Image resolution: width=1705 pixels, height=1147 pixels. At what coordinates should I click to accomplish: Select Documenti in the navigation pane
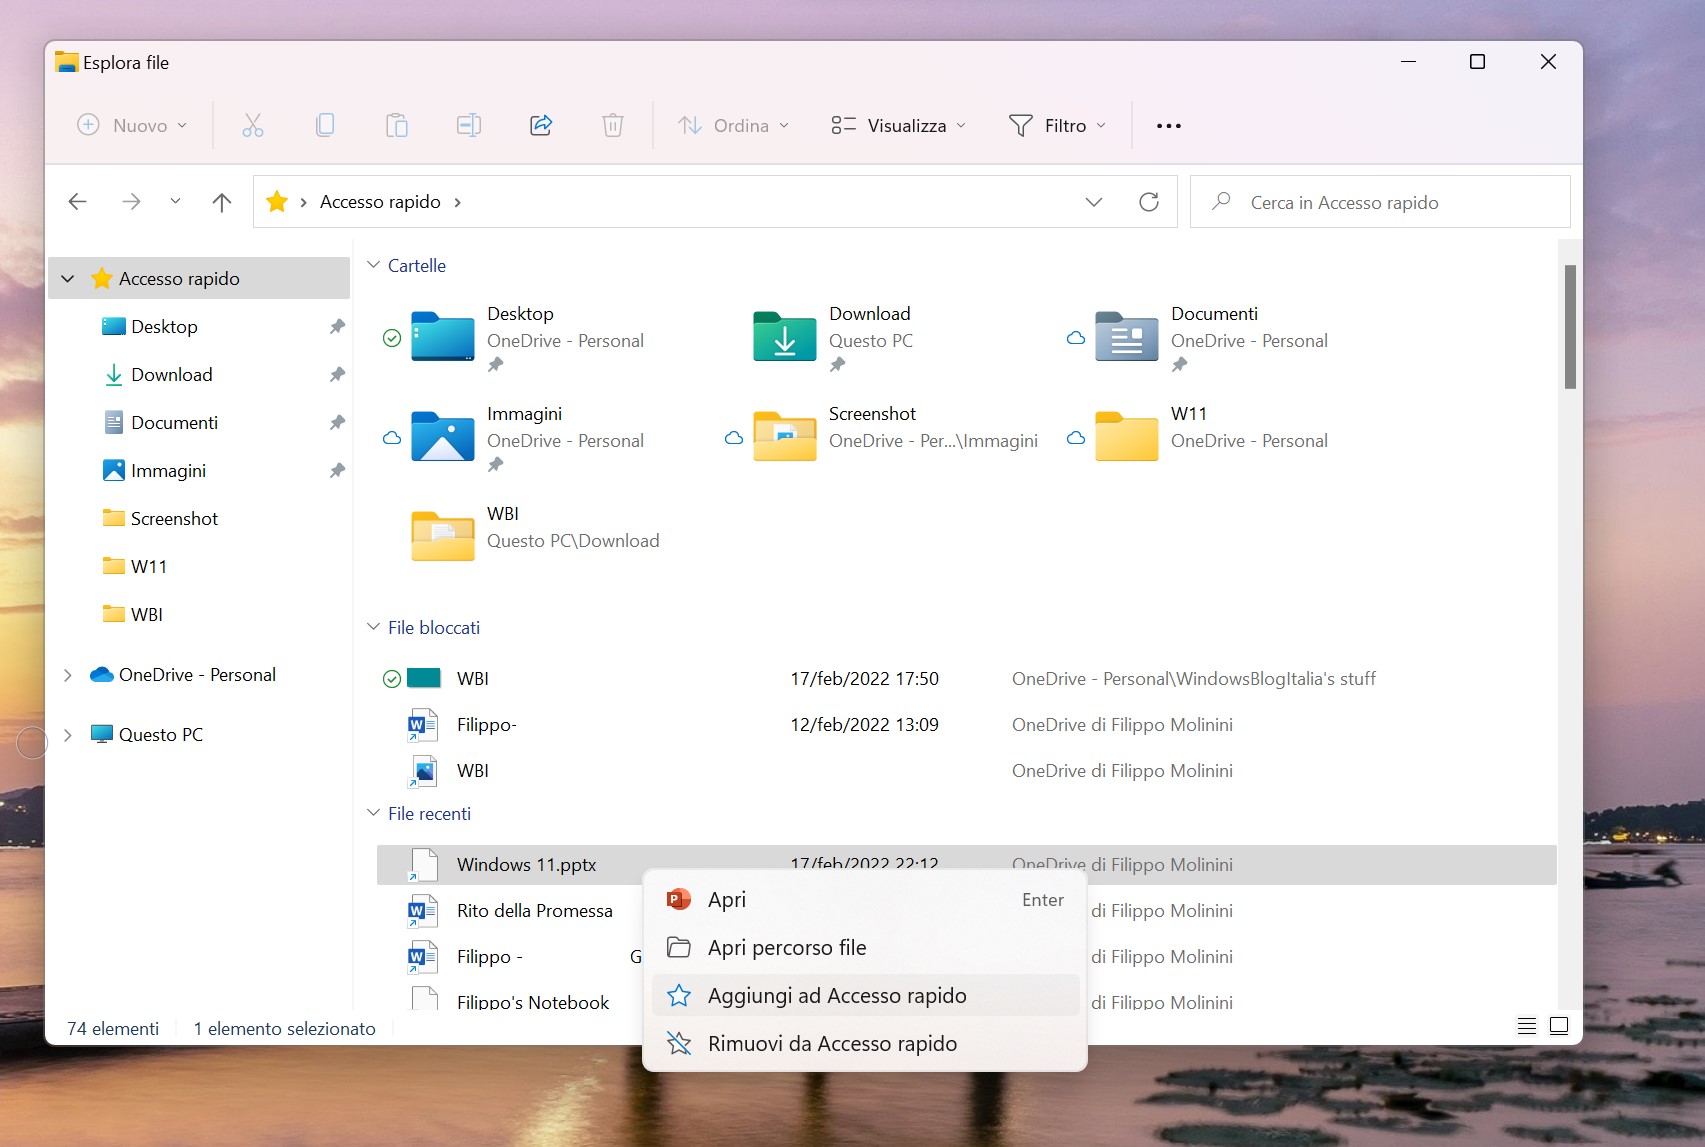click(174, 423)
